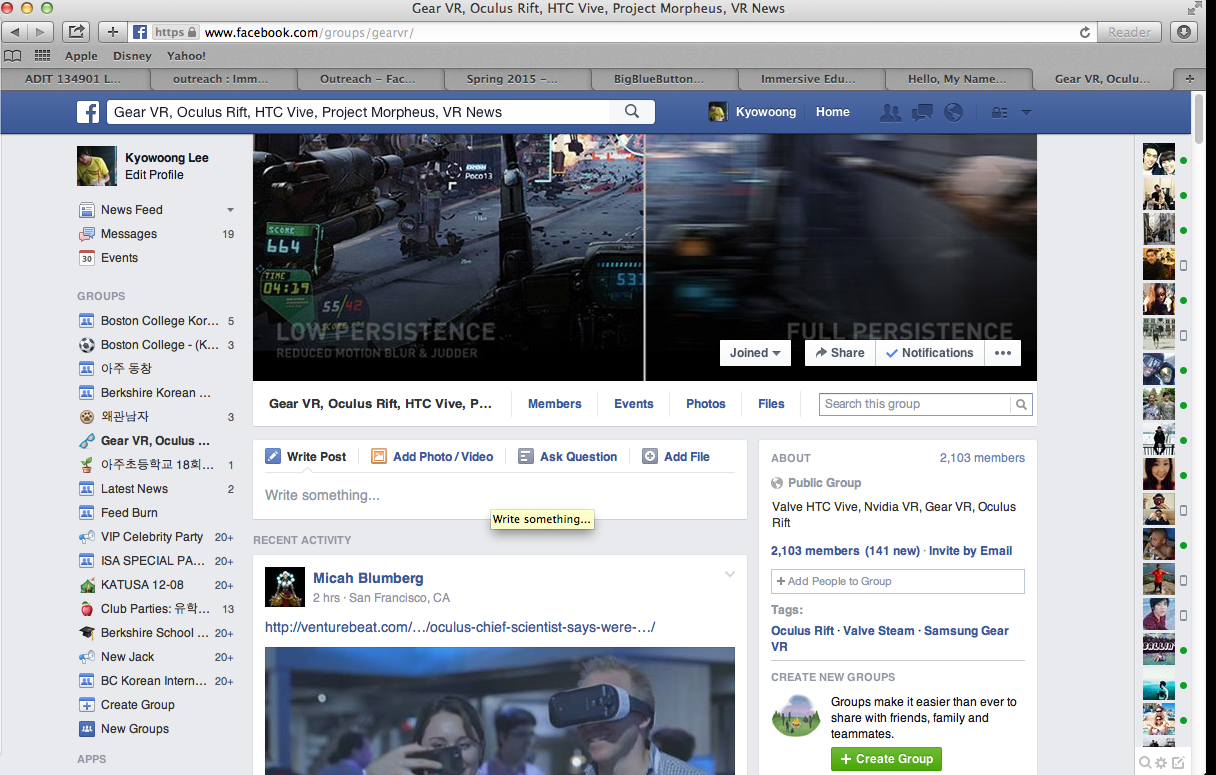Open post options chevron on Micah's post

(730, 574)
